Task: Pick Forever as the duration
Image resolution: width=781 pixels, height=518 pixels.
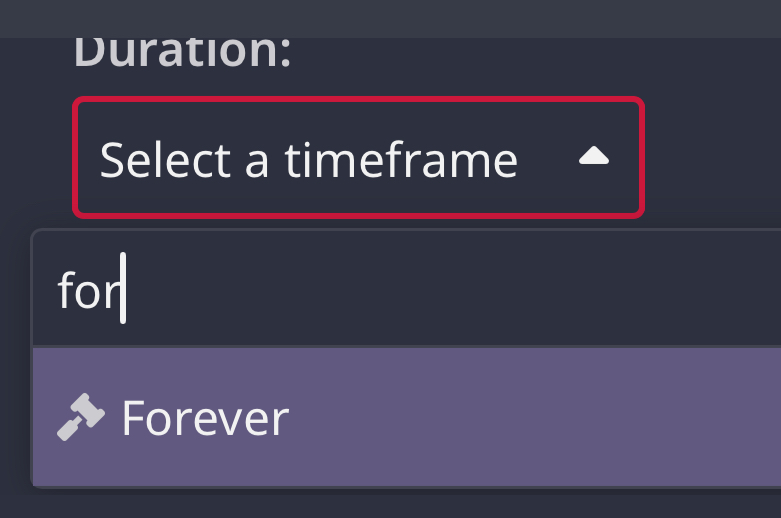Action: click(x=205, y=418)
